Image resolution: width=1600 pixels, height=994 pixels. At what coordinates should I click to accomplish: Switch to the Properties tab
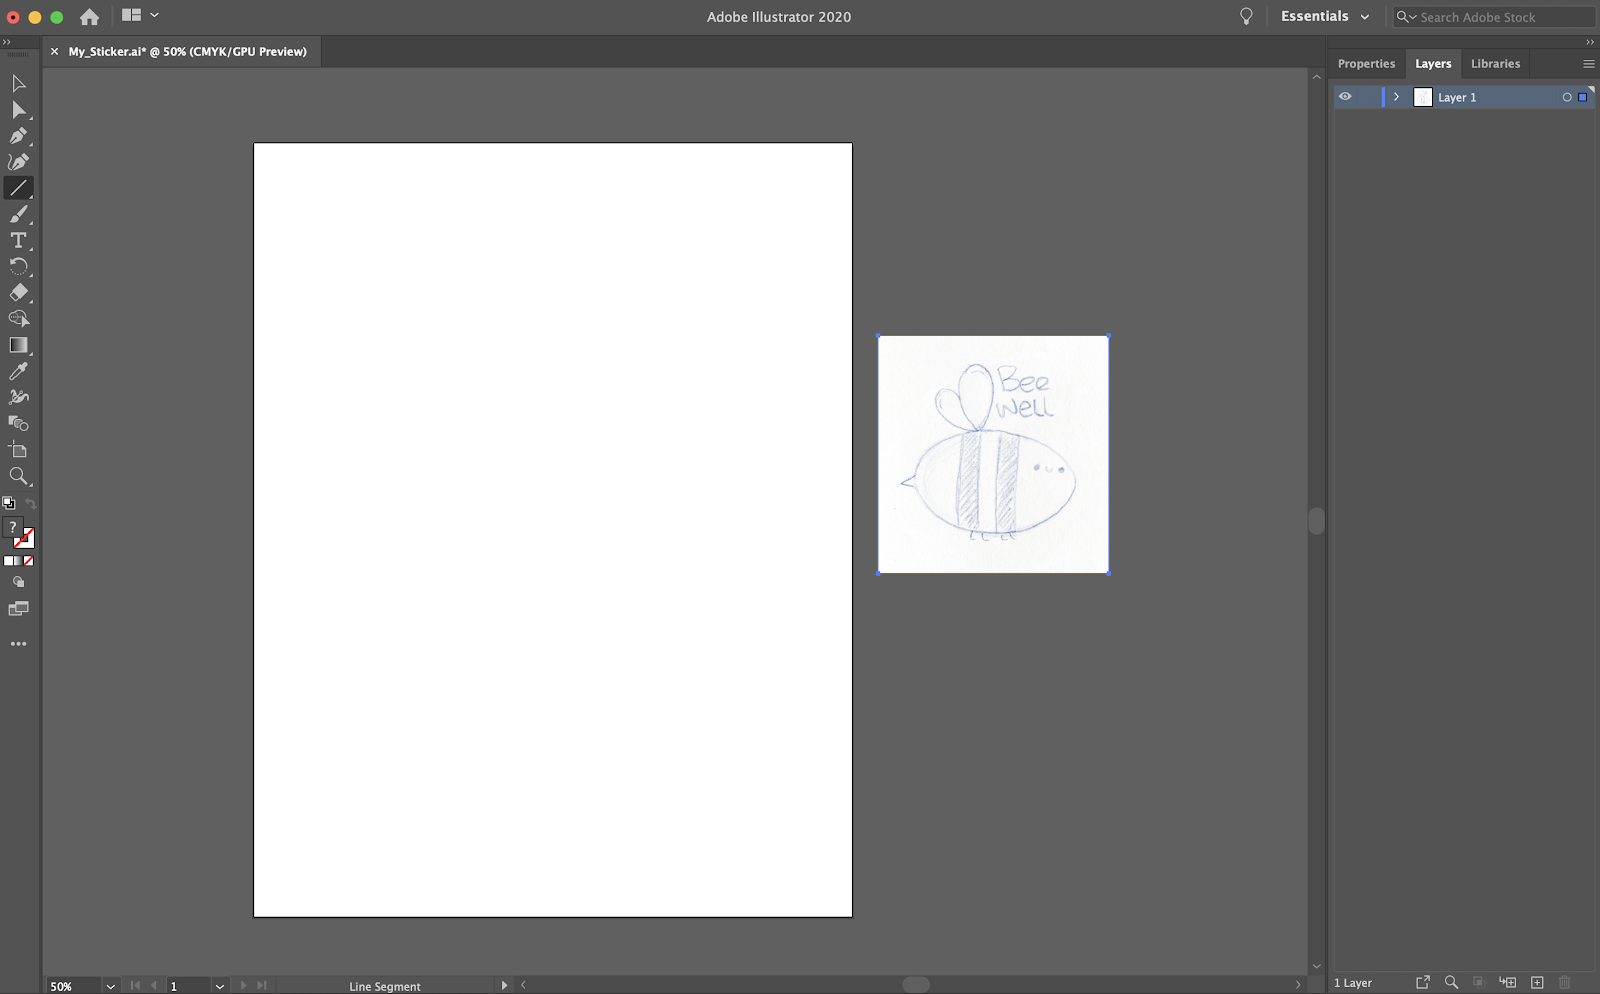(1366, 63)
